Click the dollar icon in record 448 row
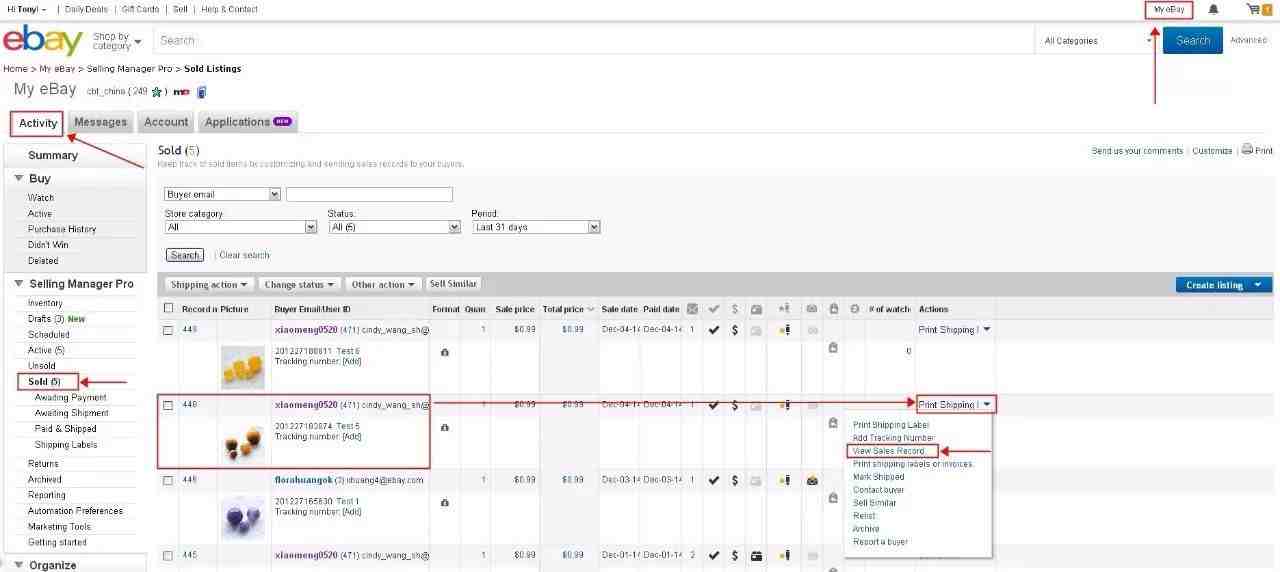 click(x=735, y=330)
